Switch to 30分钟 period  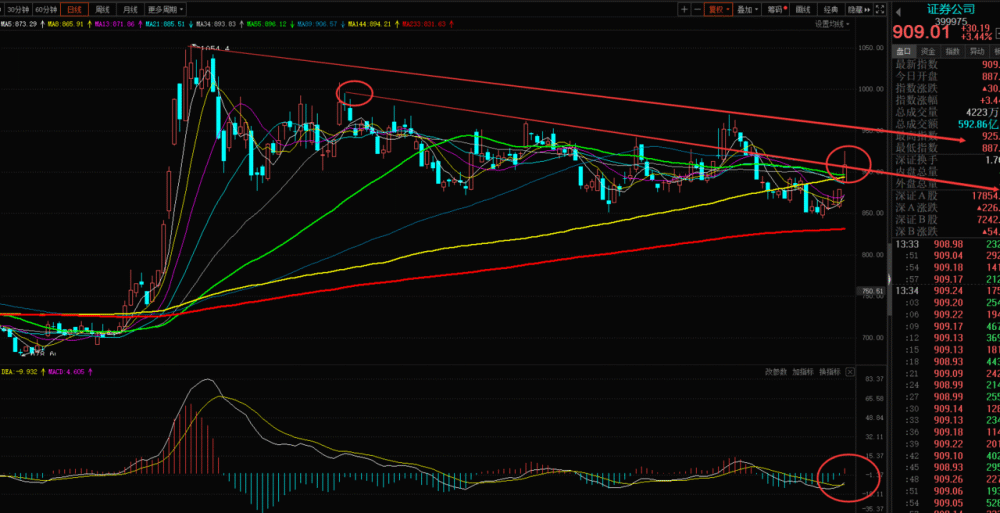coord(17,10)
